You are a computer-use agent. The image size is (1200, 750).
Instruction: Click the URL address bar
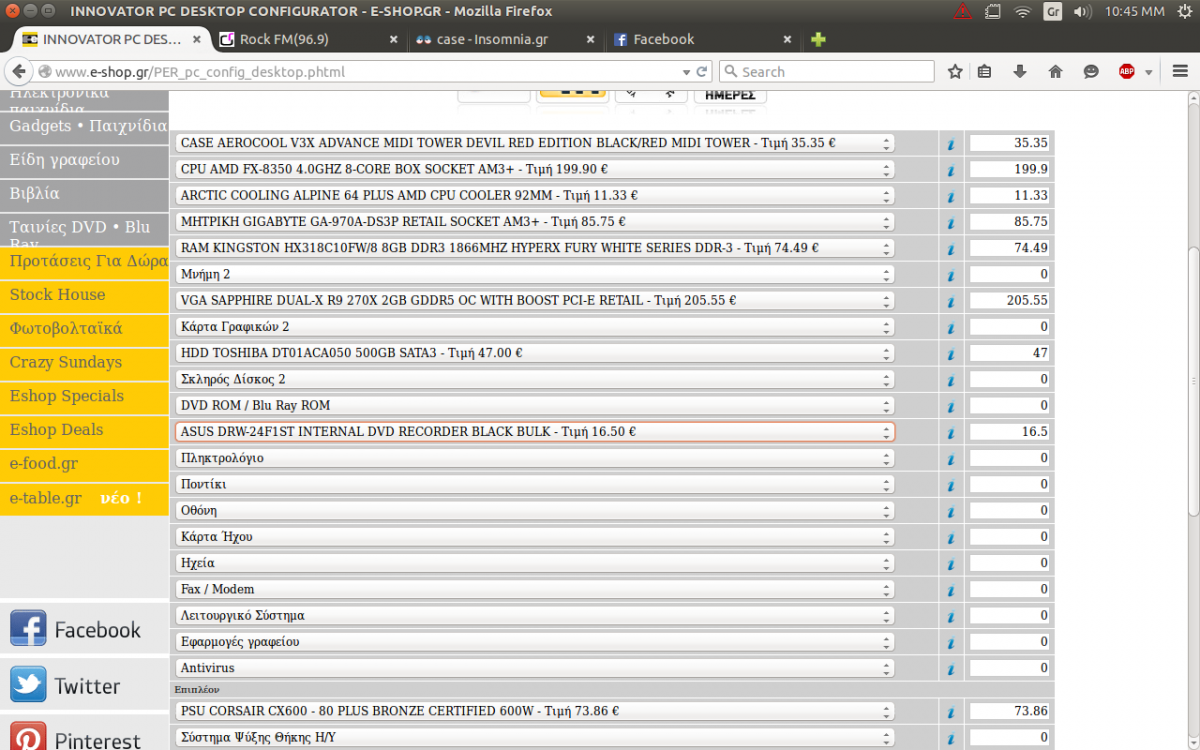360,72
